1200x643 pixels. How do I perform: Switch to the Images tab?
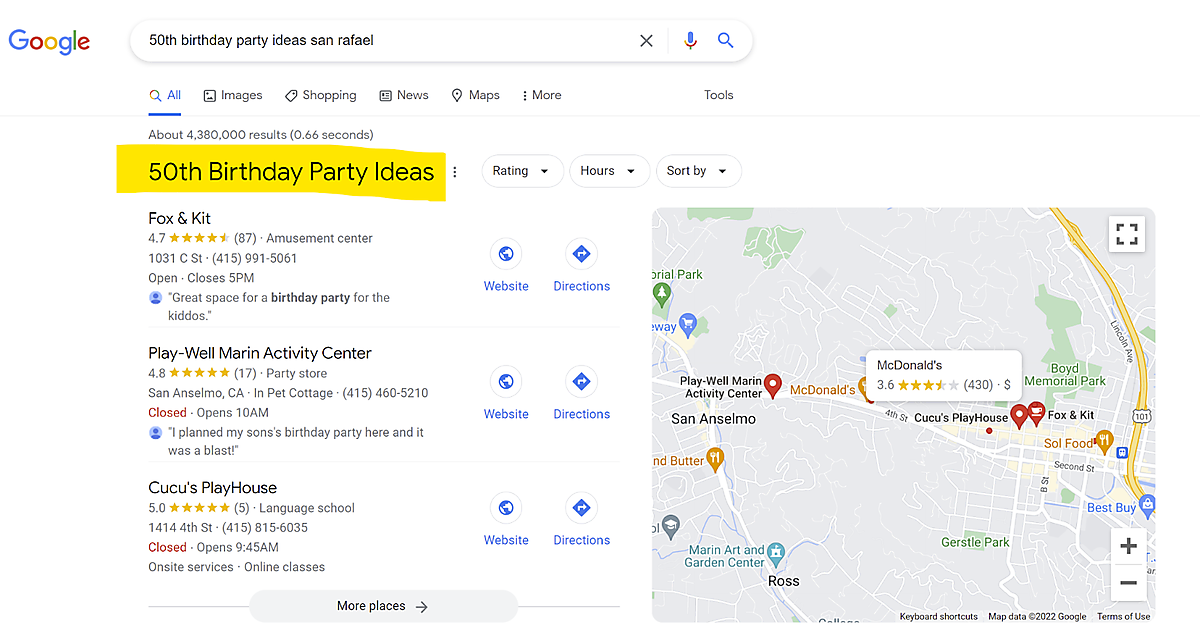(x=232, y=95)
